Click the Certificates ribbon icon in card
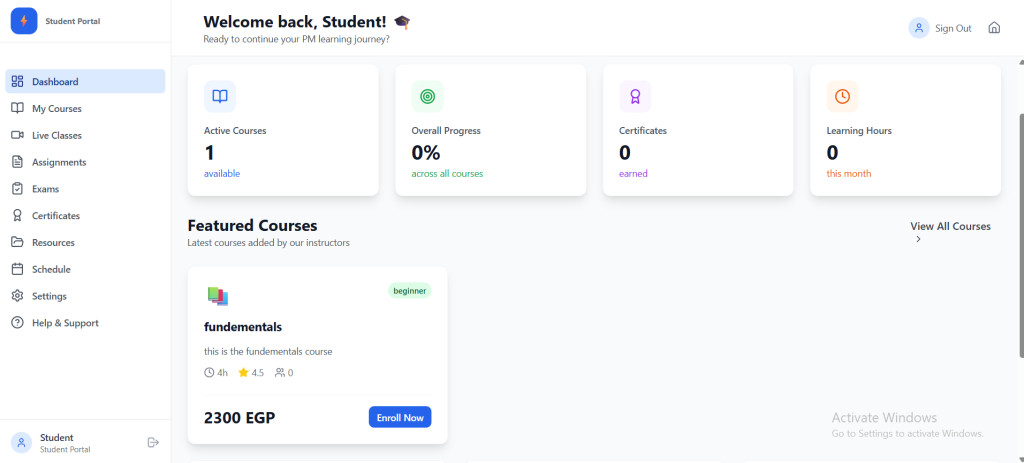 tap(635, 96)
